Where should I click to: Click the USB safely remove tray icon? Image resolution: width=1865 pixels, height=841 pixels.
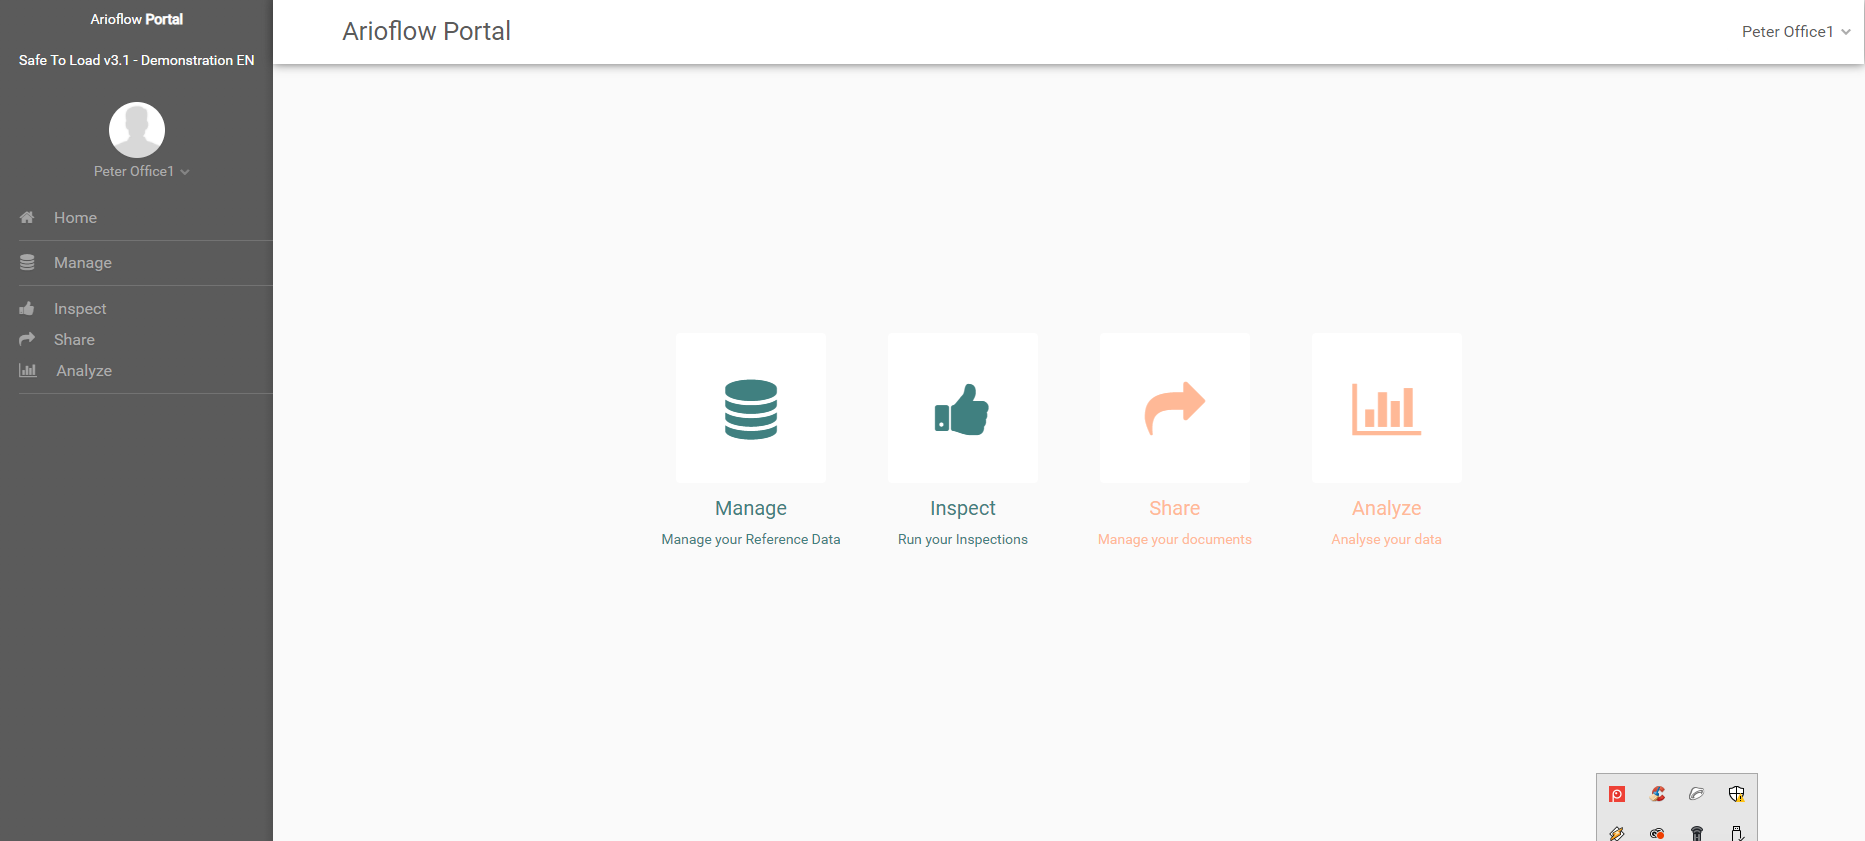(x=1736, y=833)
